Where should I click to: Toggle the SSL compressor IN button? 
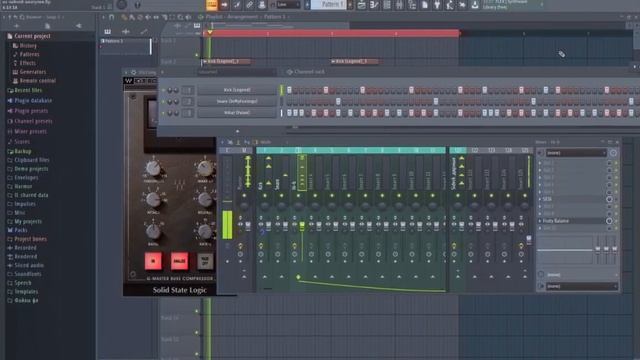click(153, 261)
